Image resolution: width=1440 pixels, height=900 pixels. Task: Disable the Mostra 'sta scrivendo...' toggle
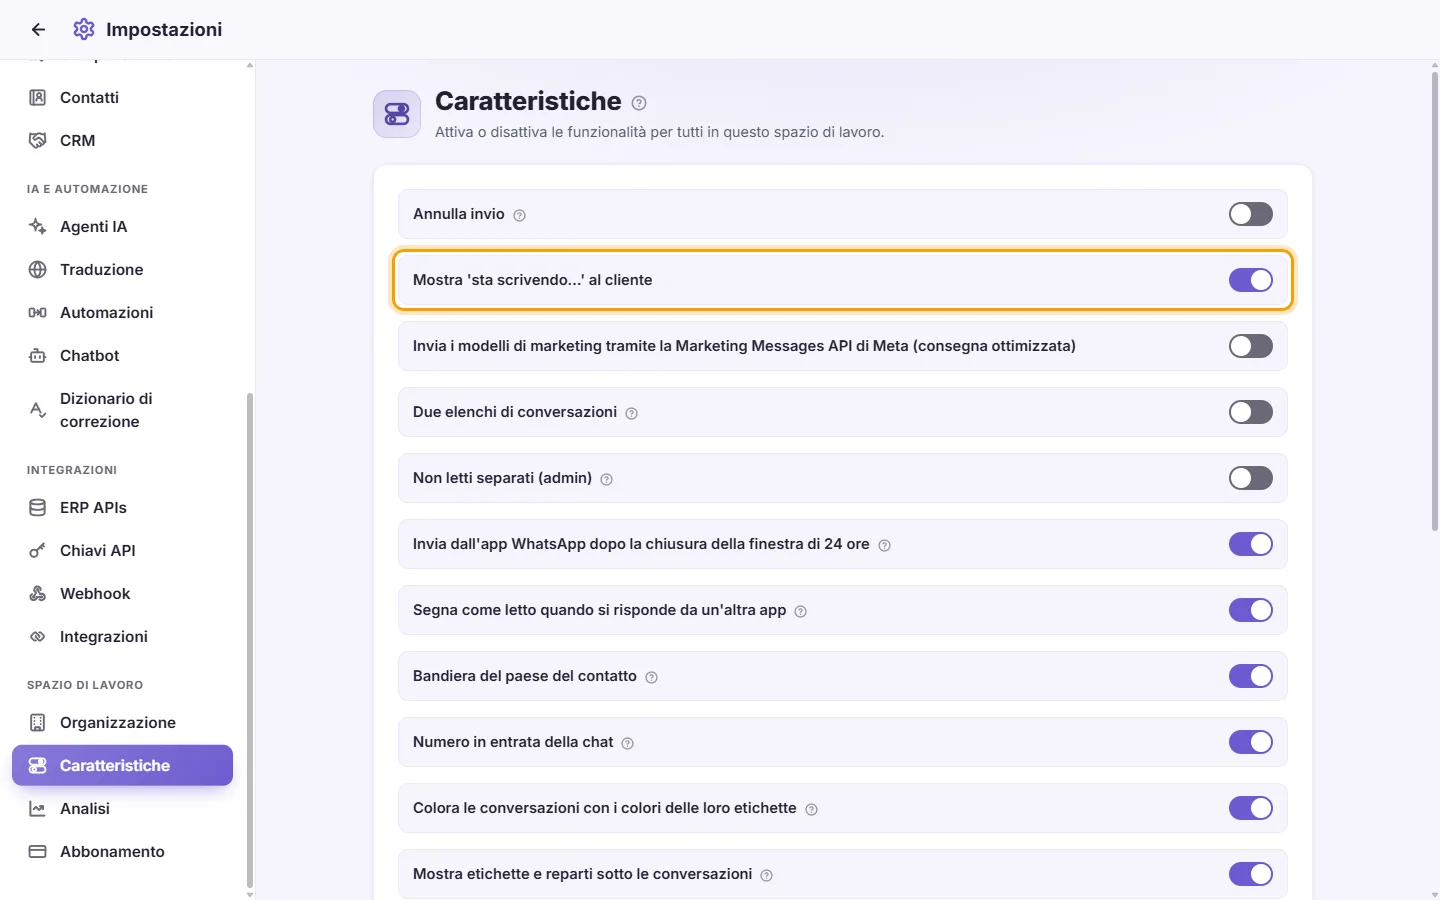1250,280
